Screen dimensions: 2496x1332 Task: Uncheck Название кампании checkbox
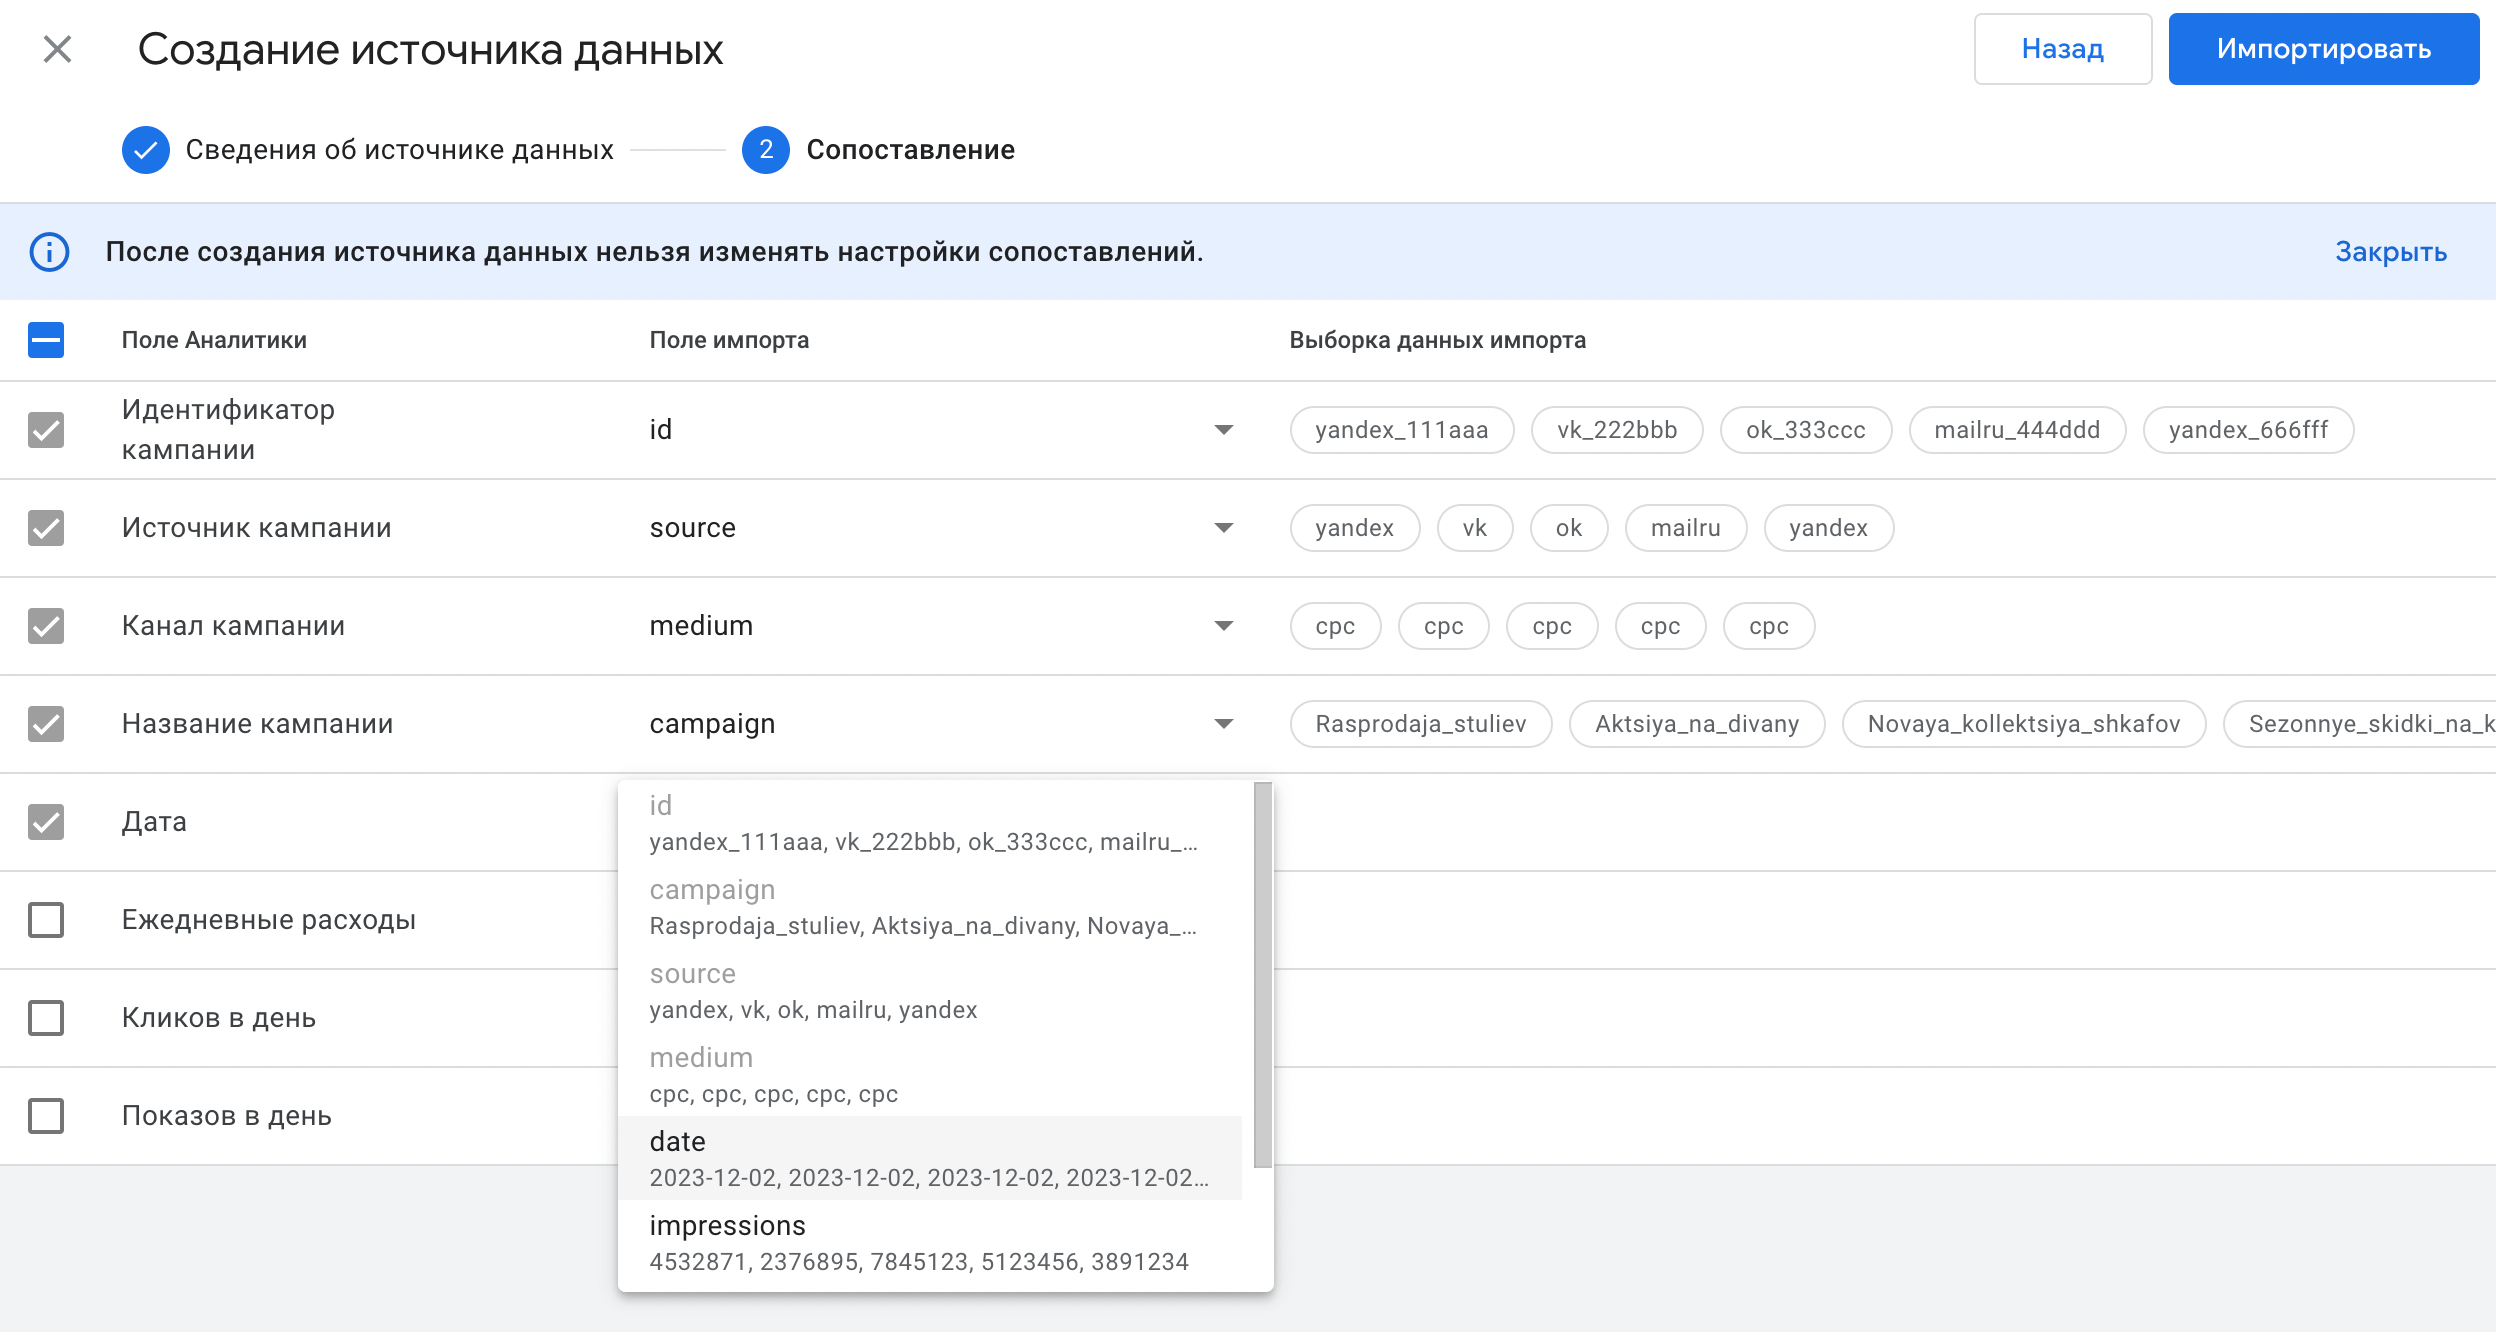(x=46, y=724)
